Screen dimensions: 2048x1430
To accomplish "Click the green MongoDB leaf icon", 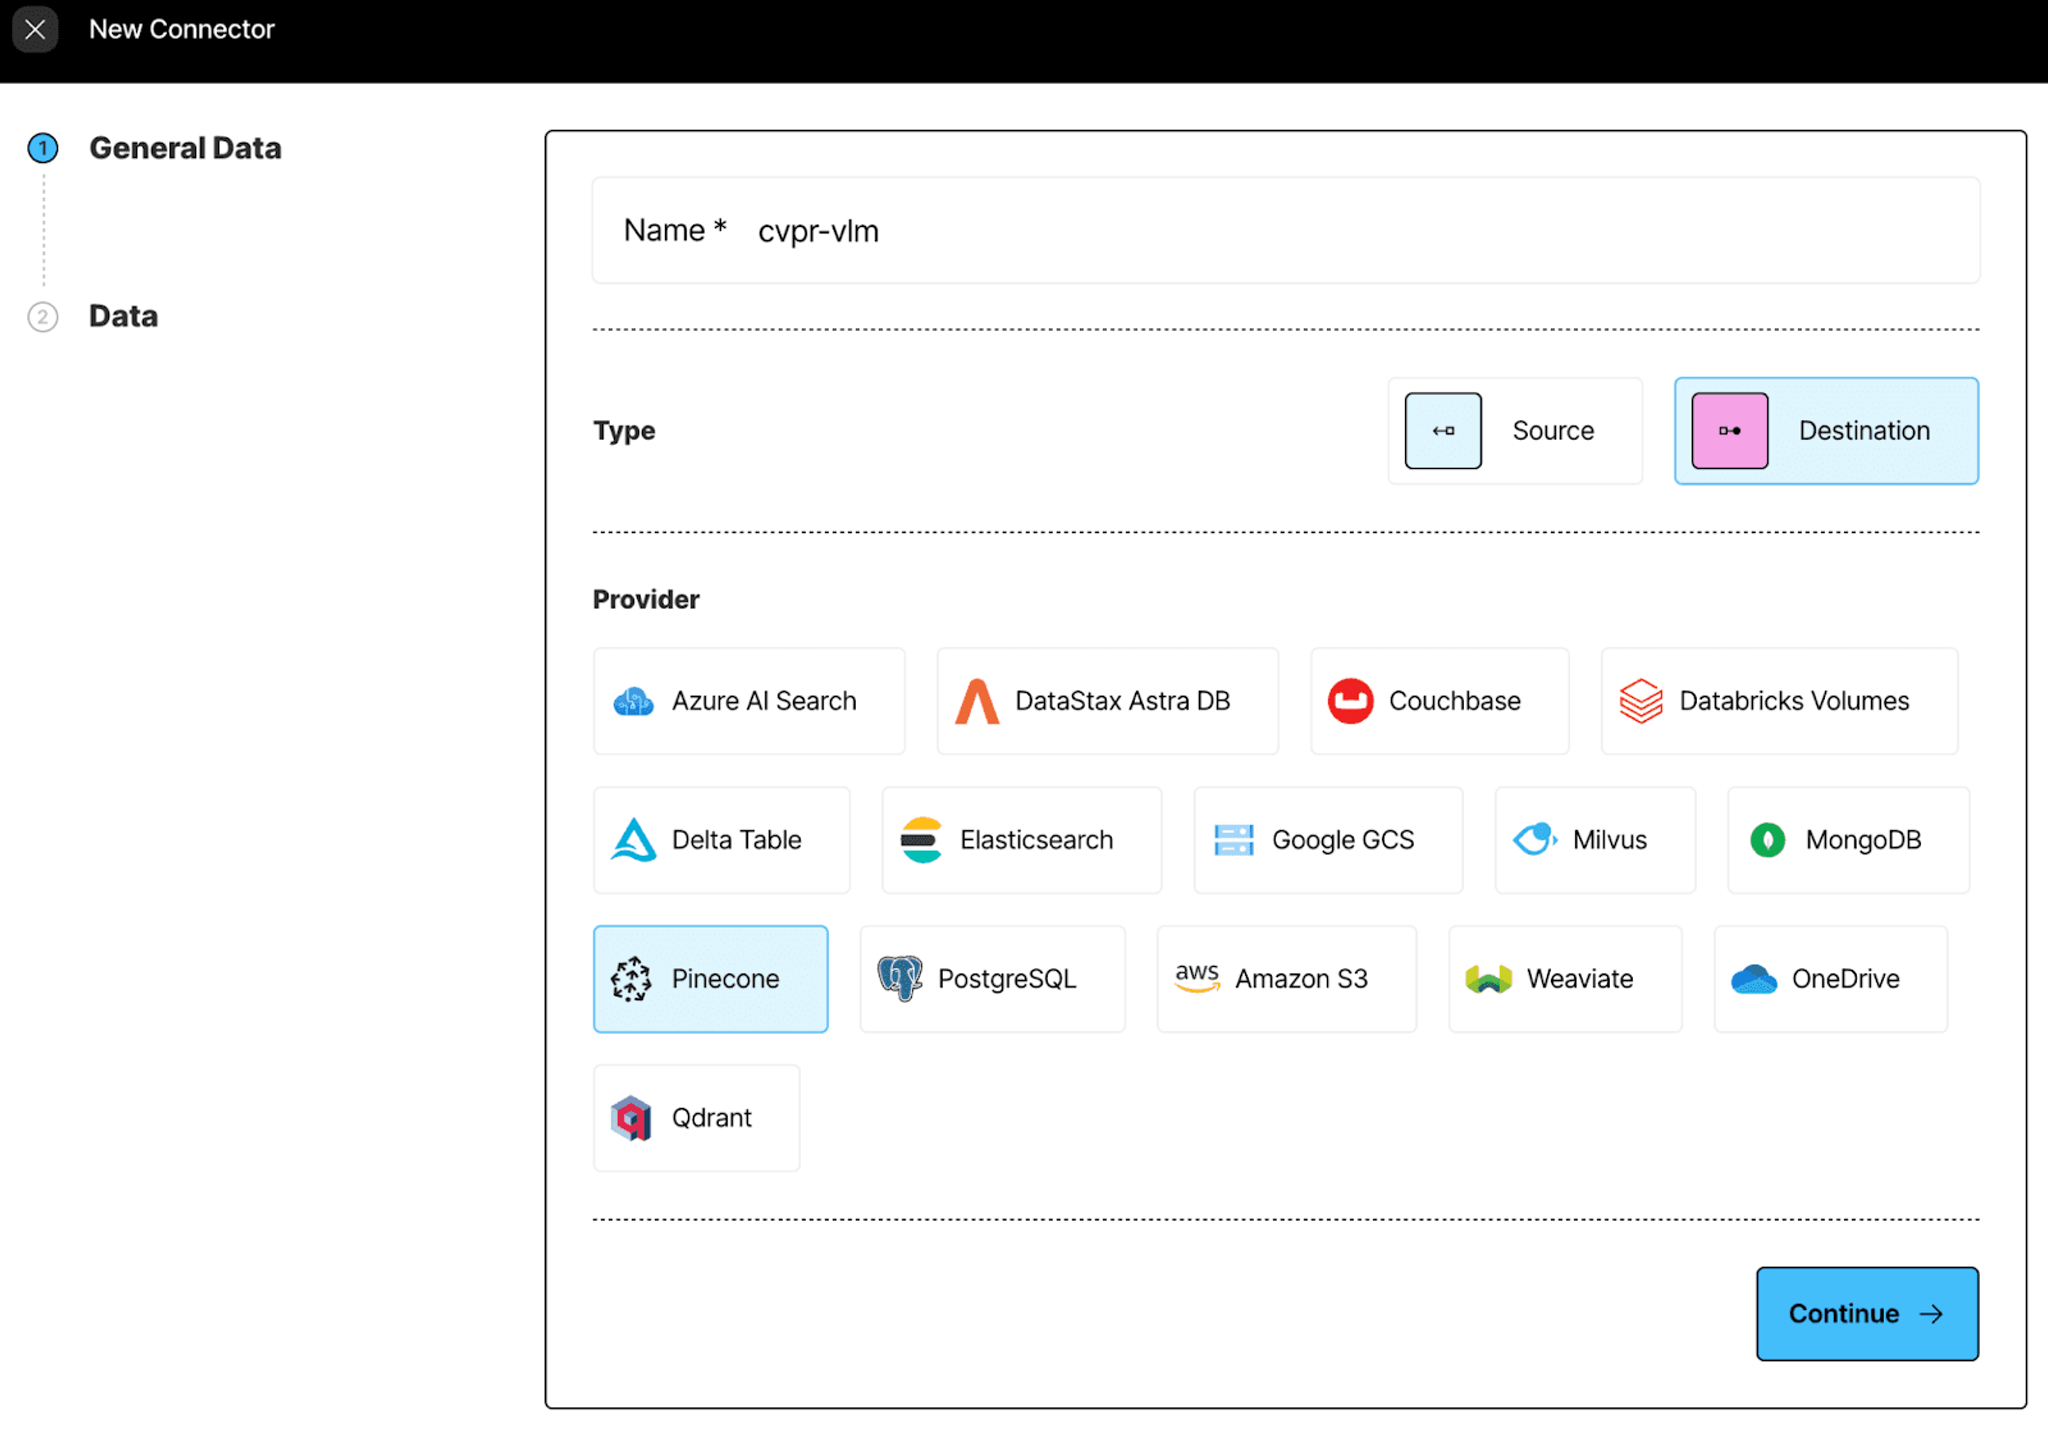I will pyautogui.click(x=1768, y=840).
